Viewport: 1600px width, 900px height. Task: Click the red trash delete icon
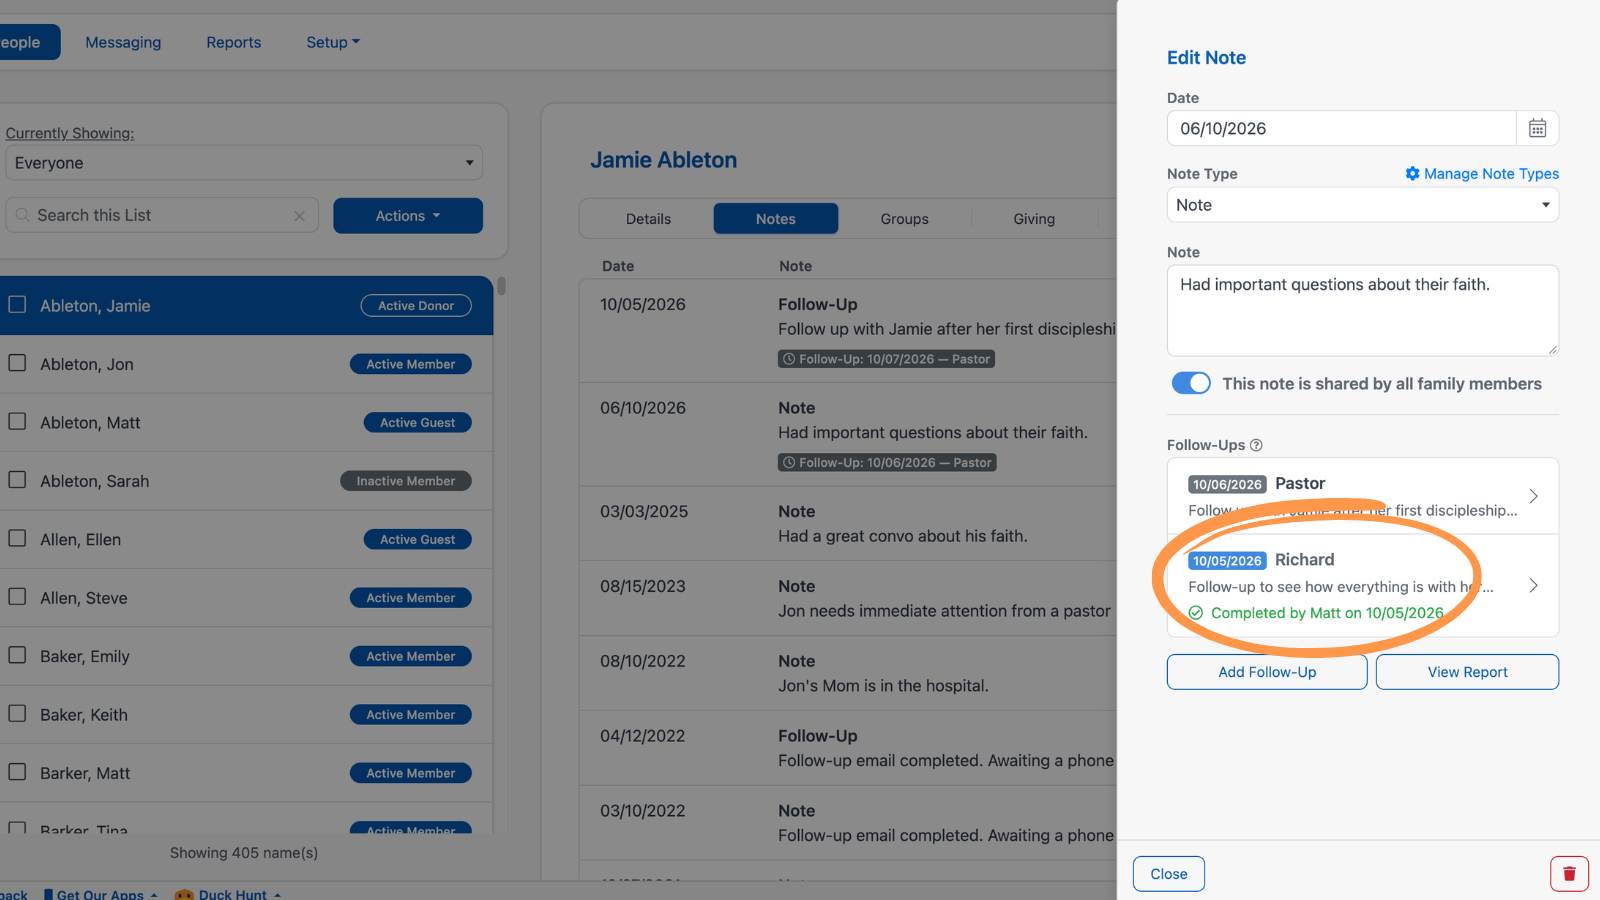1569,874
